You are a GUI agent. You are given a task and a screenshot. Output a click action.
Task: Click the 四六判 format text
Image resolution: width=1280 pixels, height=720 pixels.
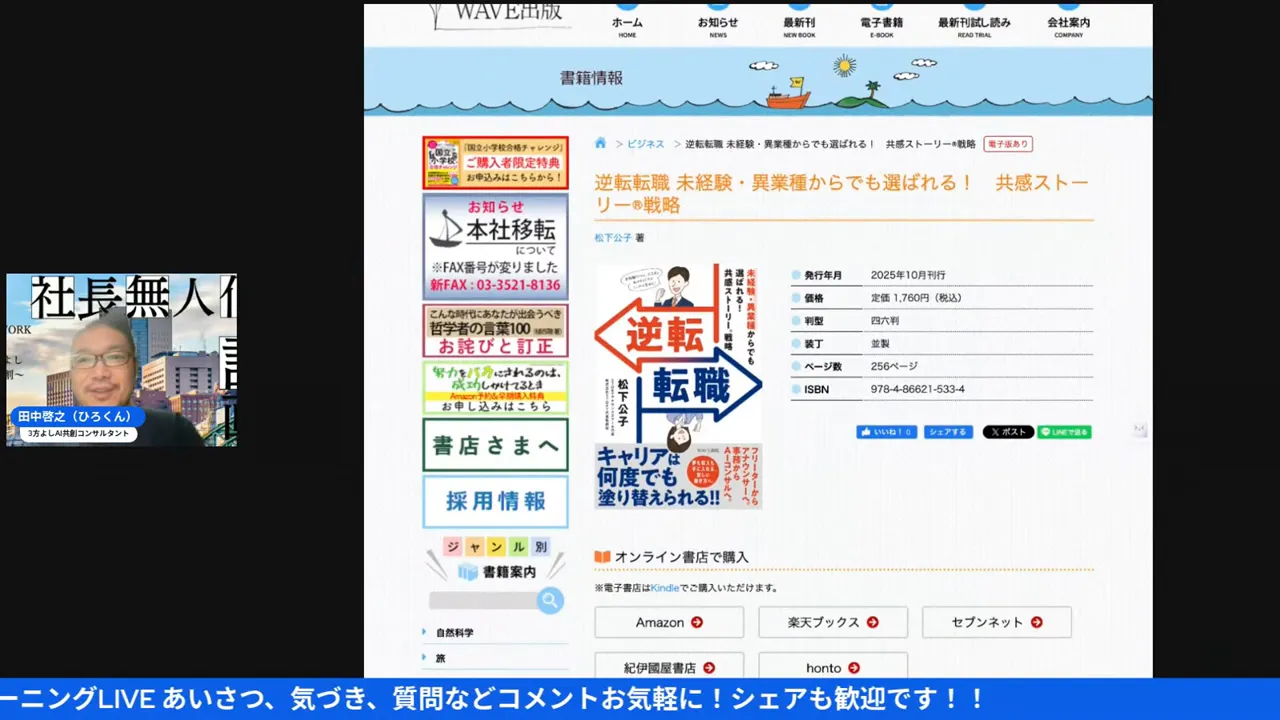(885, 321)
